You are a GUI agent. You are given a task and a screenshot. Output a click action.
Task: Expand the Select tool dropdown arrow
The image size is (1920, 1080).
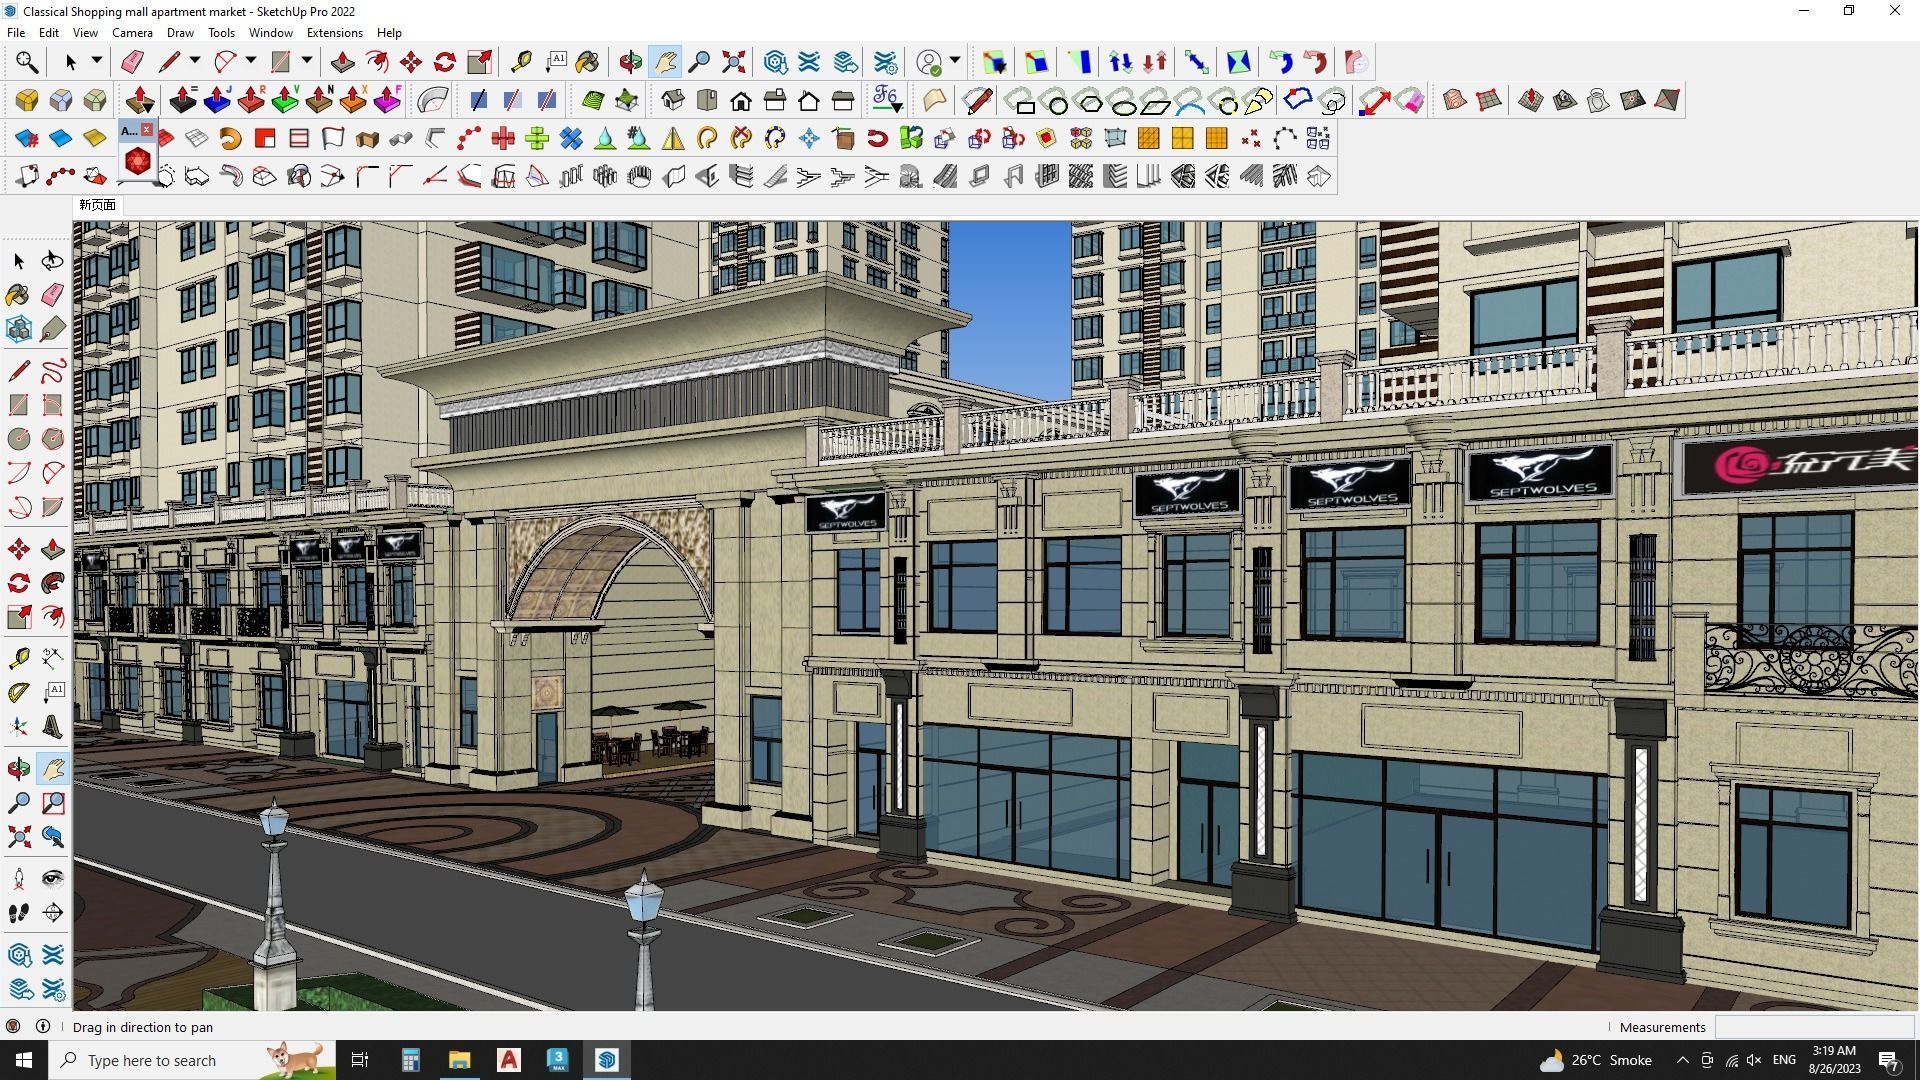[97, 61]
